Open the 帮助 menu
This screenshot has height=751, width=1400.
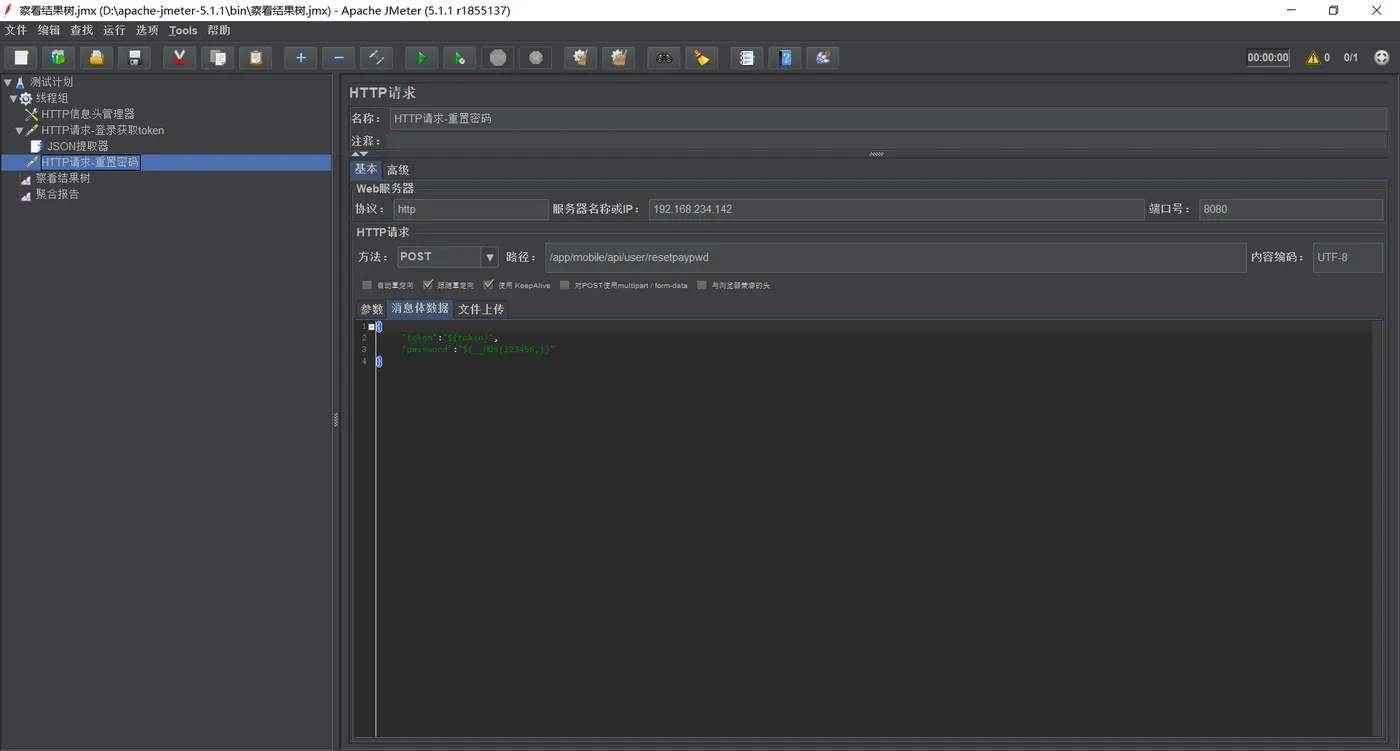point(219,30)
